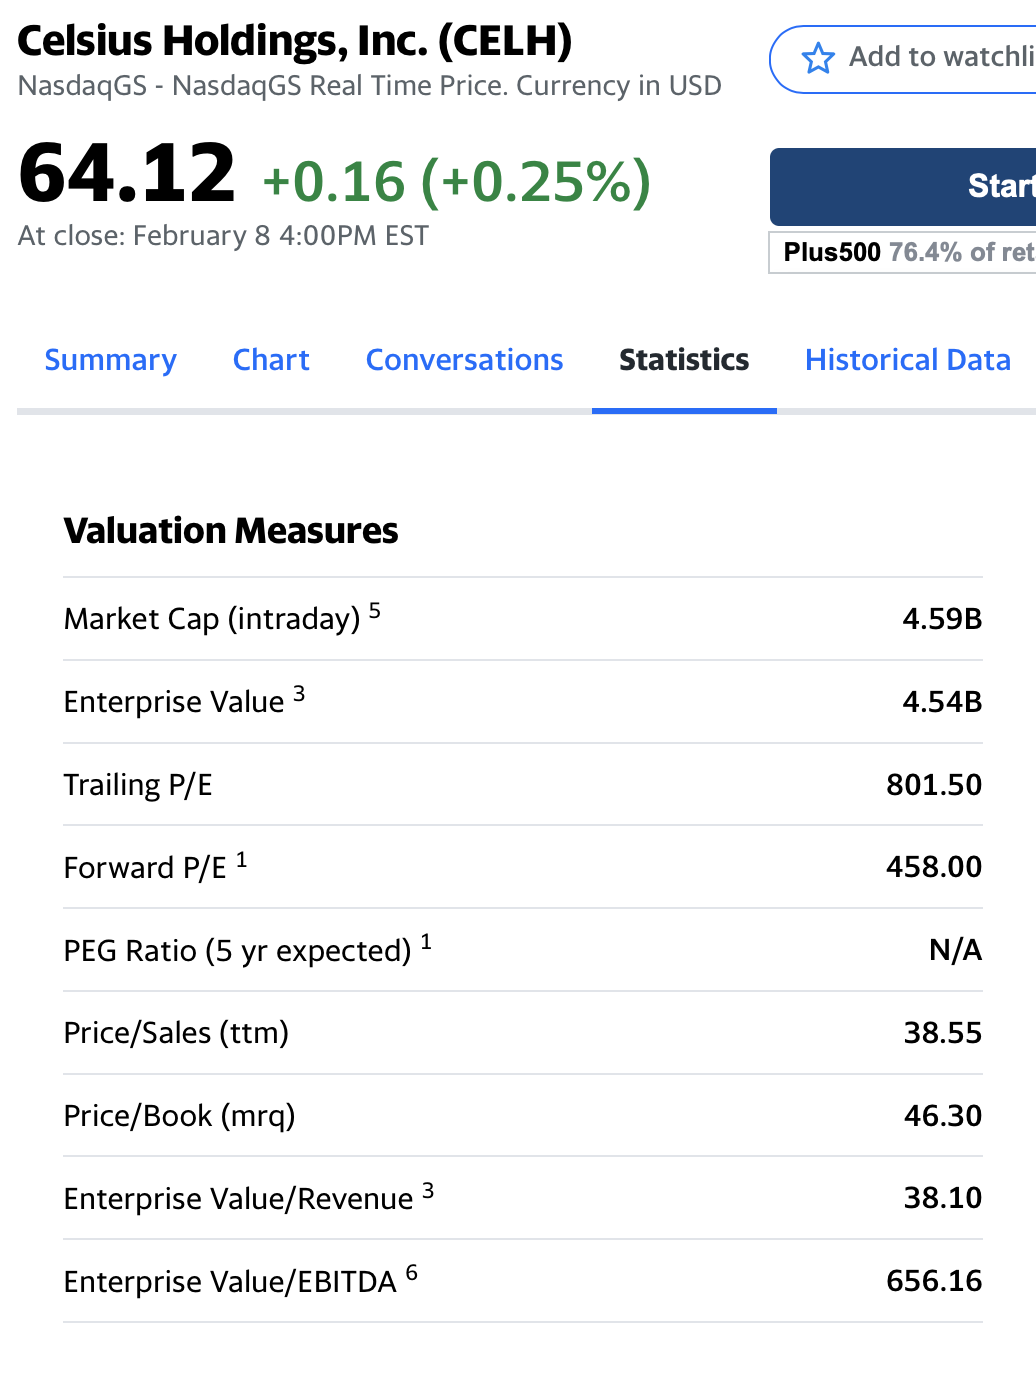Click the Price/Book (mrq) label

pyautogui.click(x=179, y=1116)
